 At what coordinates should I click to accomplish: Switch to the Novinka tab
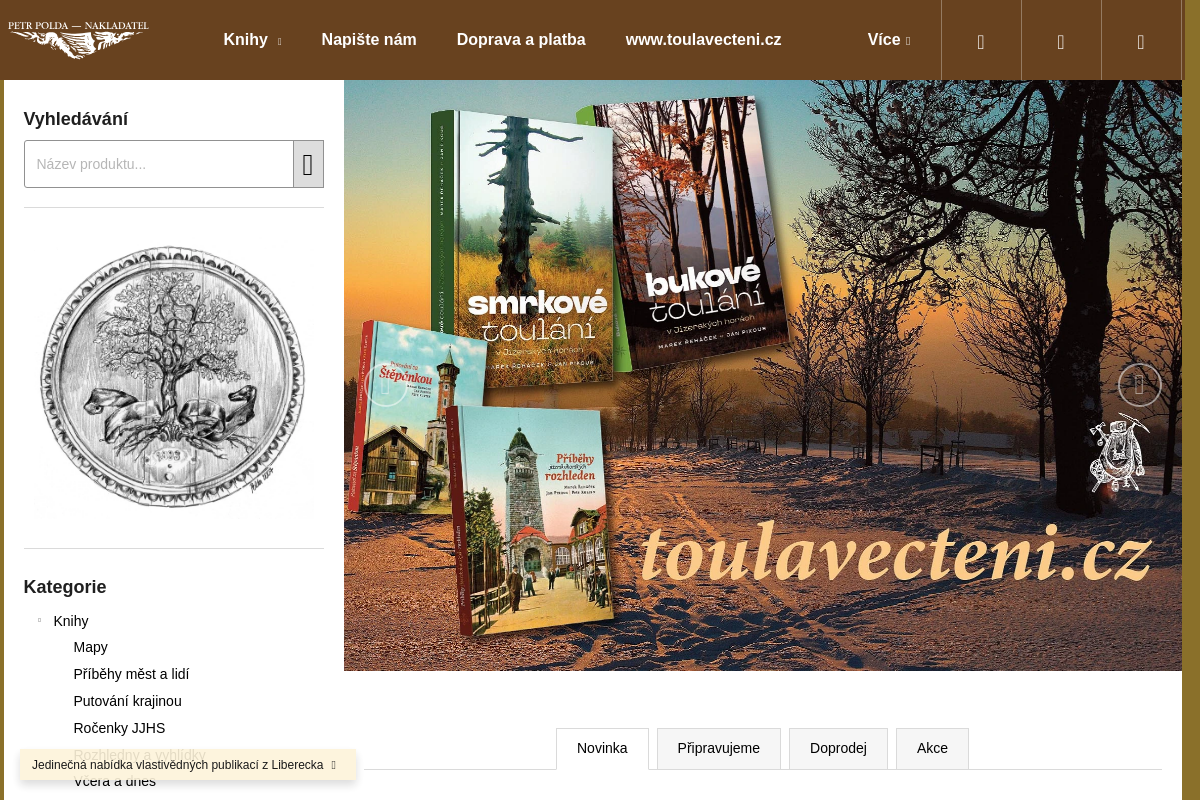[602, 748]
